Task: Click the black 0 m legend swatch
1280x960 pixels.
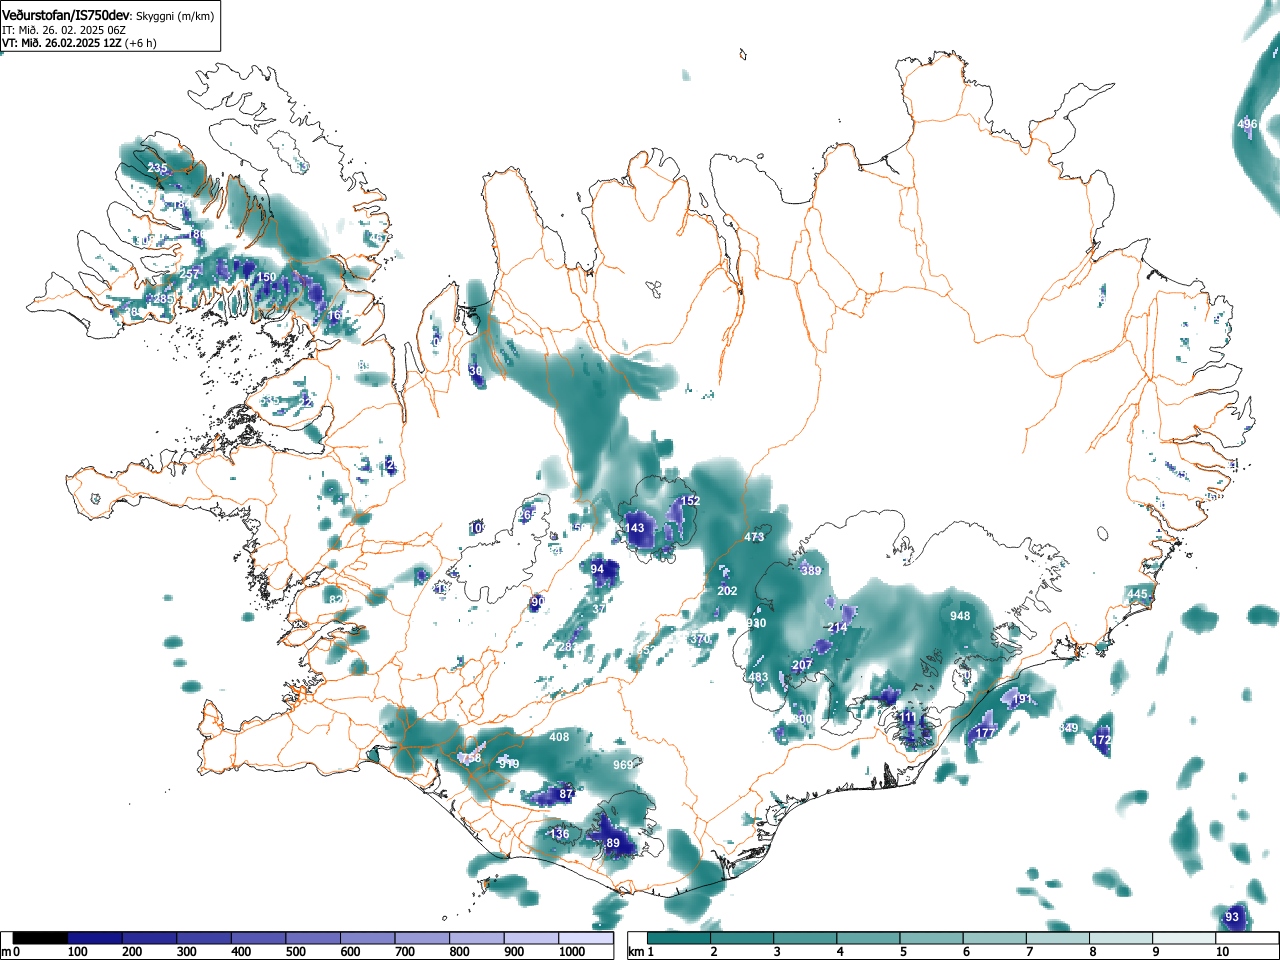Action: pos(41,938)
